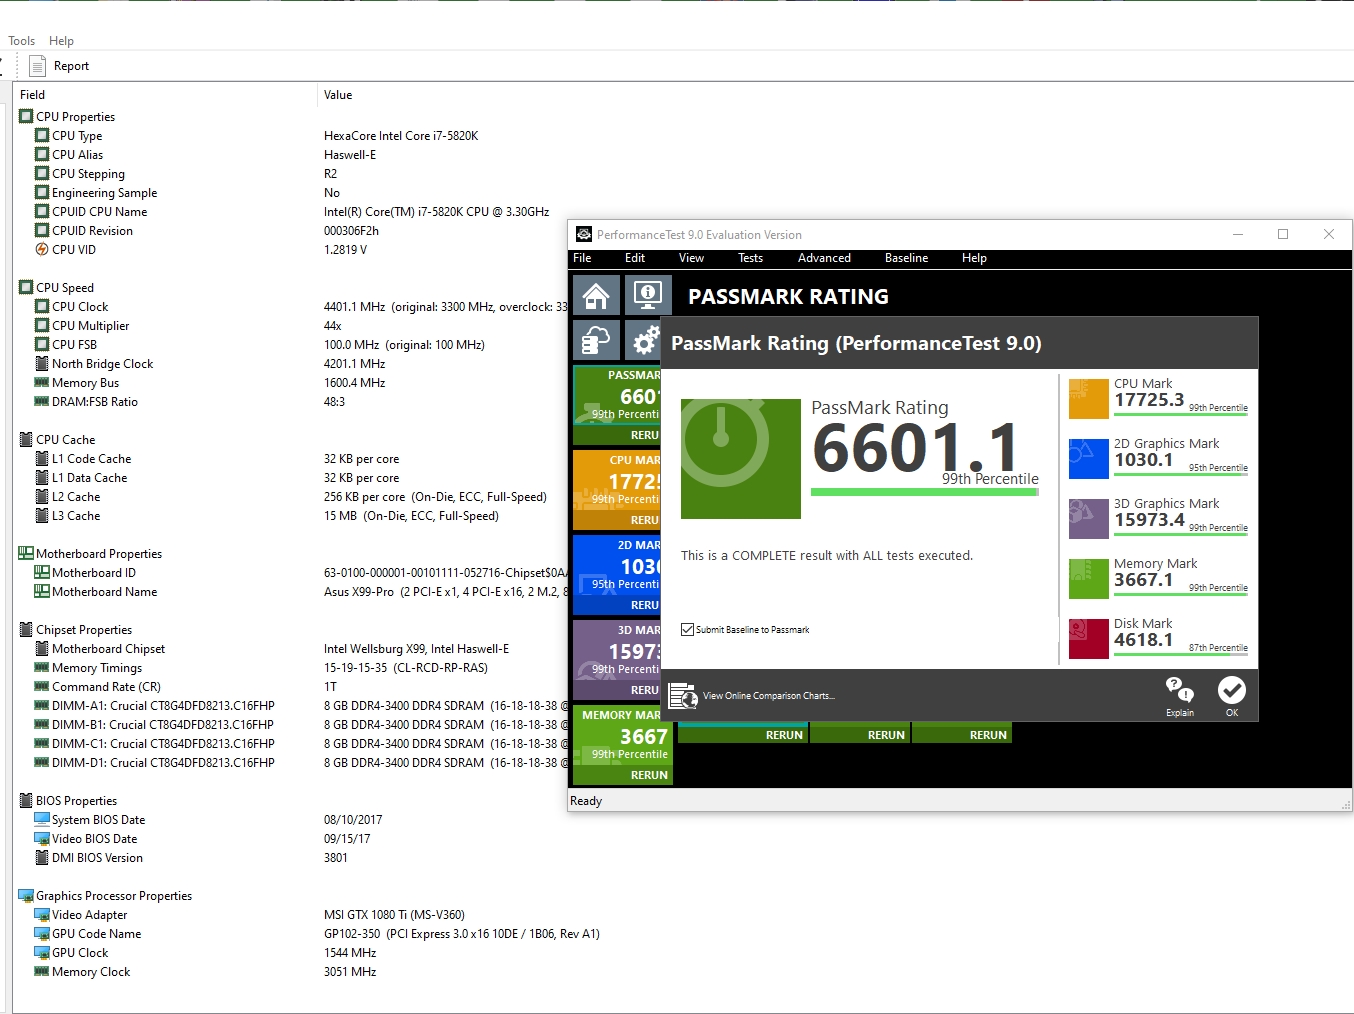
Task: Select the blue 2D Graphics Mark icon
Action: pyautogui.click(x=1089, y=459)
